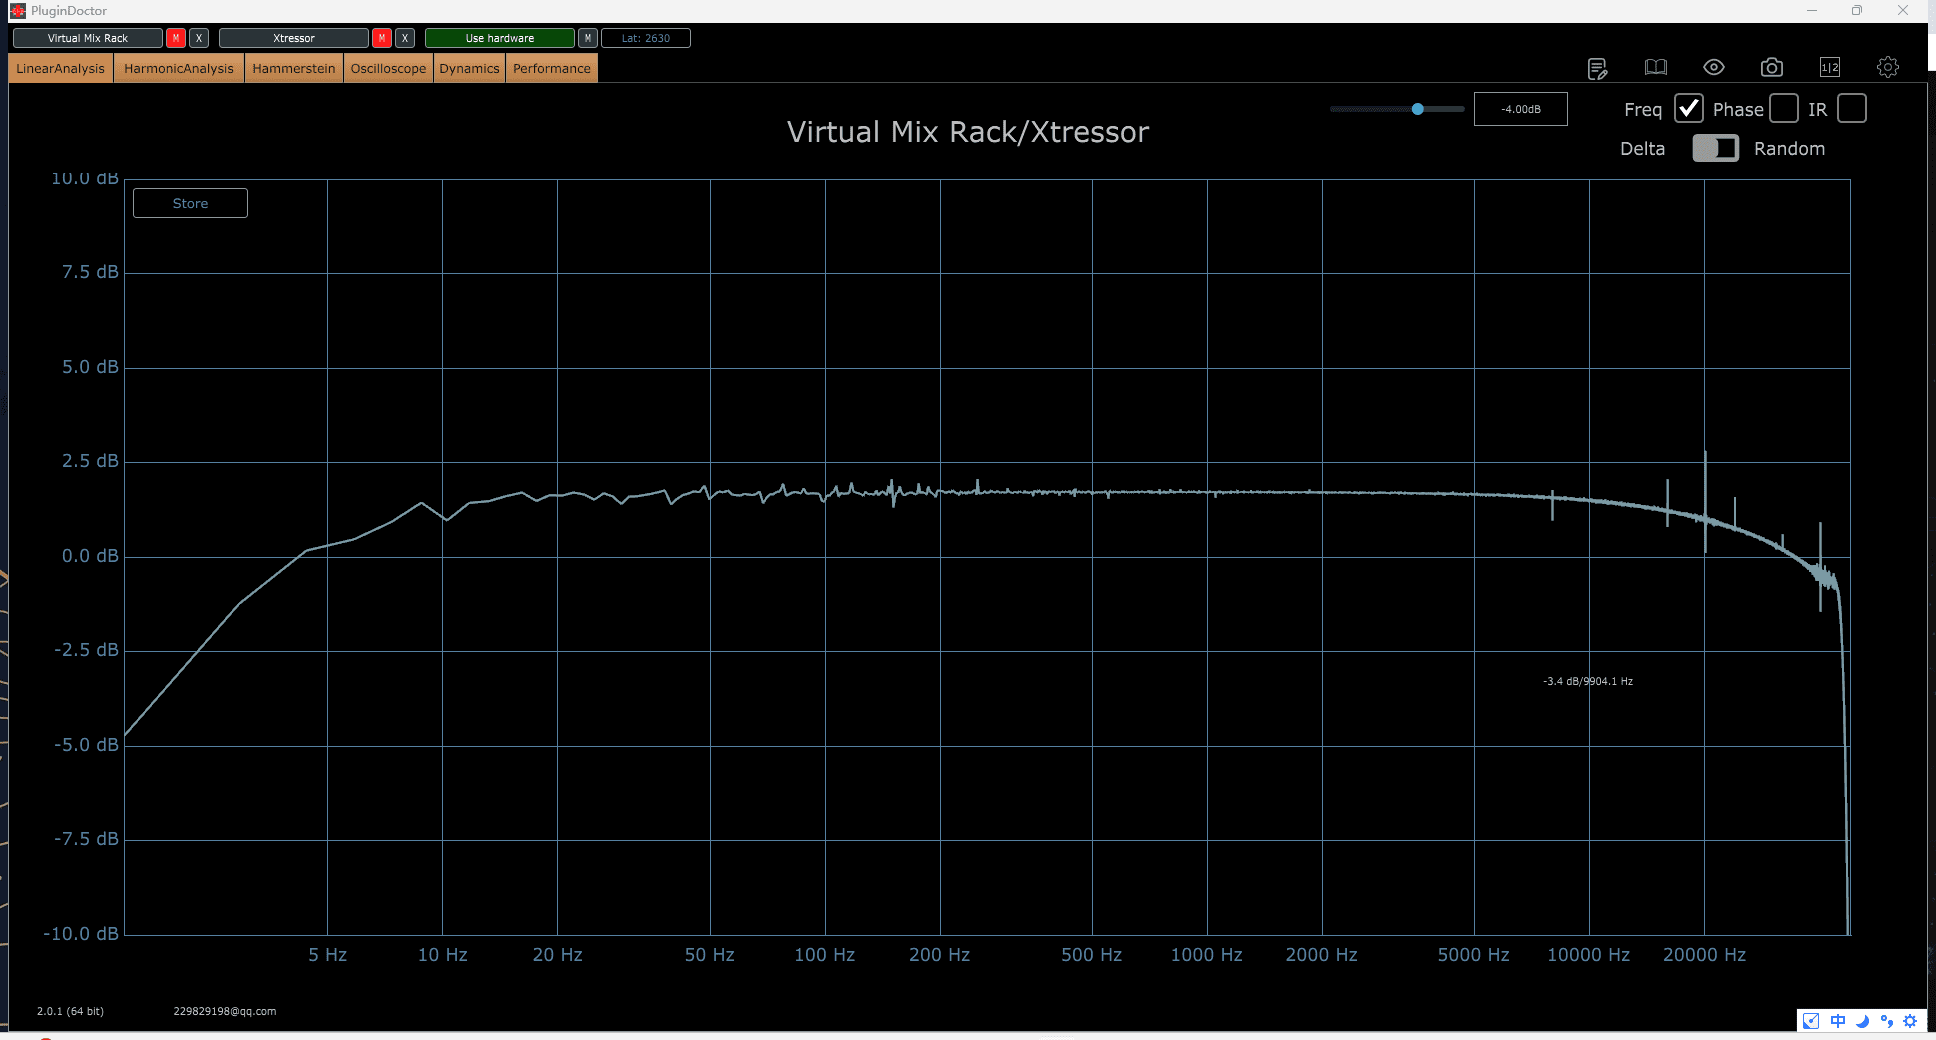Open settings gear icon
1936x1040 pixels.
[1888, 67]
